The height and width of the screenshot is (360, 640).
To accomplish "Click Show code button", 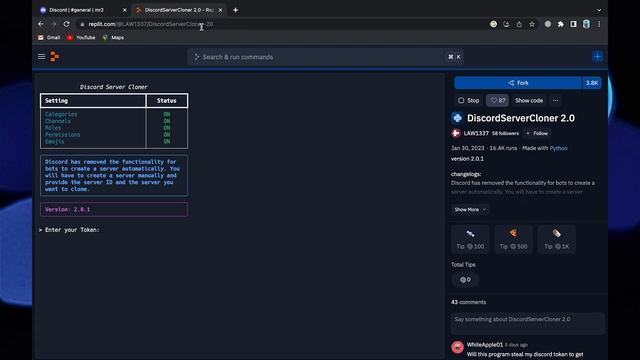I will click(529, 100).
